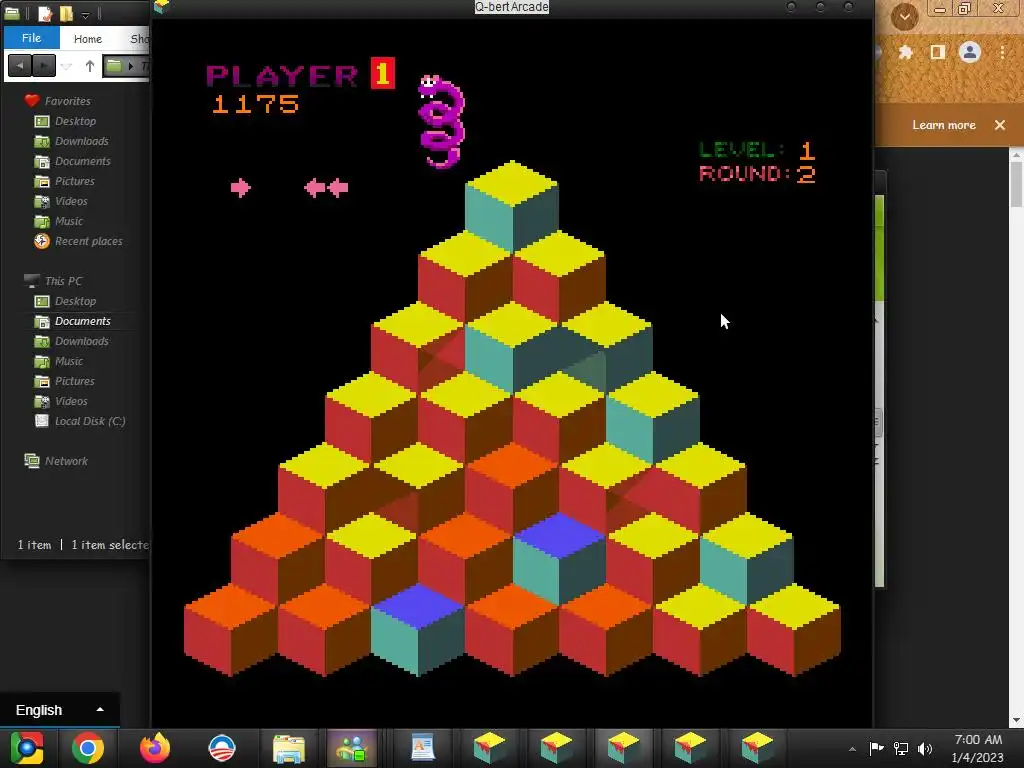Expand the address bar path chevron

click(x=131, y=66)
